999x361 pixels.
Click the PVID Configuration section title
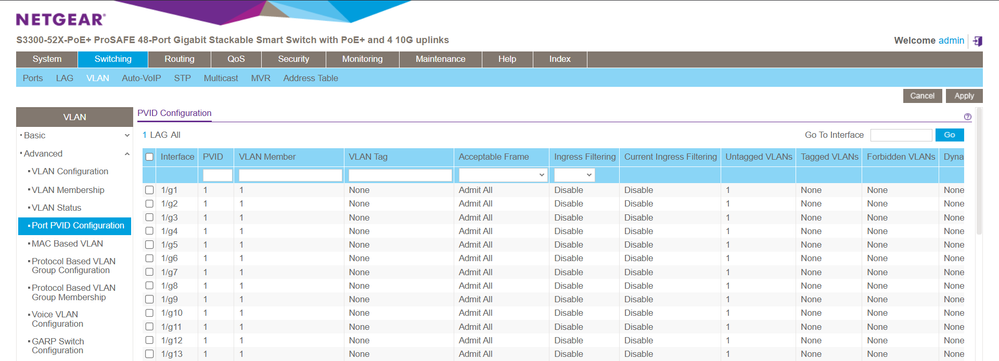175,113
